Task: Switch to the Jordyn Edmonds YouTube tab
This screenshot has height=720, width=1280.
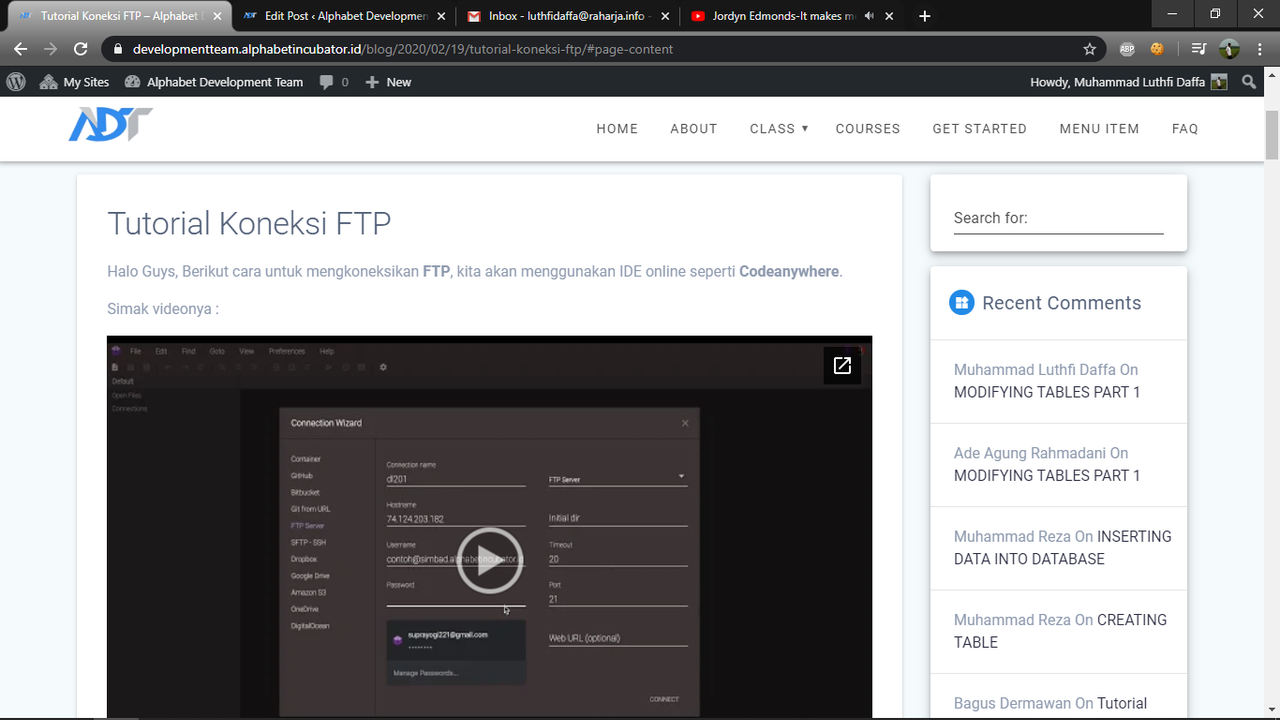Action: point(791,16)
